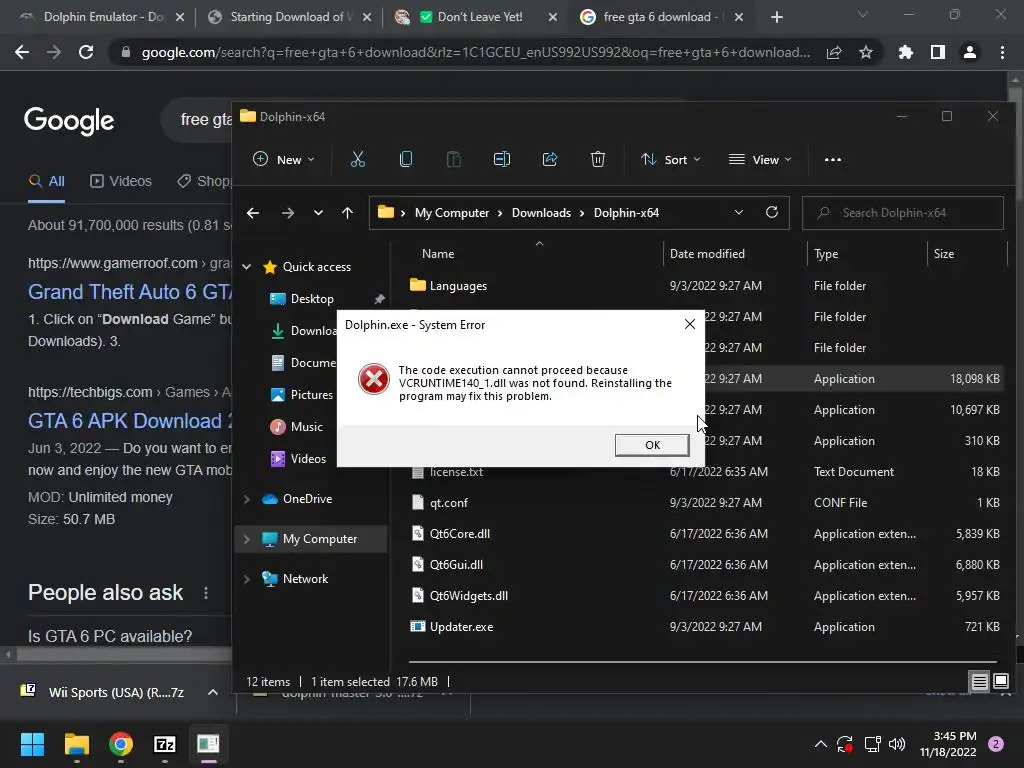Select Desktop in Quick access

pos(312,299)
